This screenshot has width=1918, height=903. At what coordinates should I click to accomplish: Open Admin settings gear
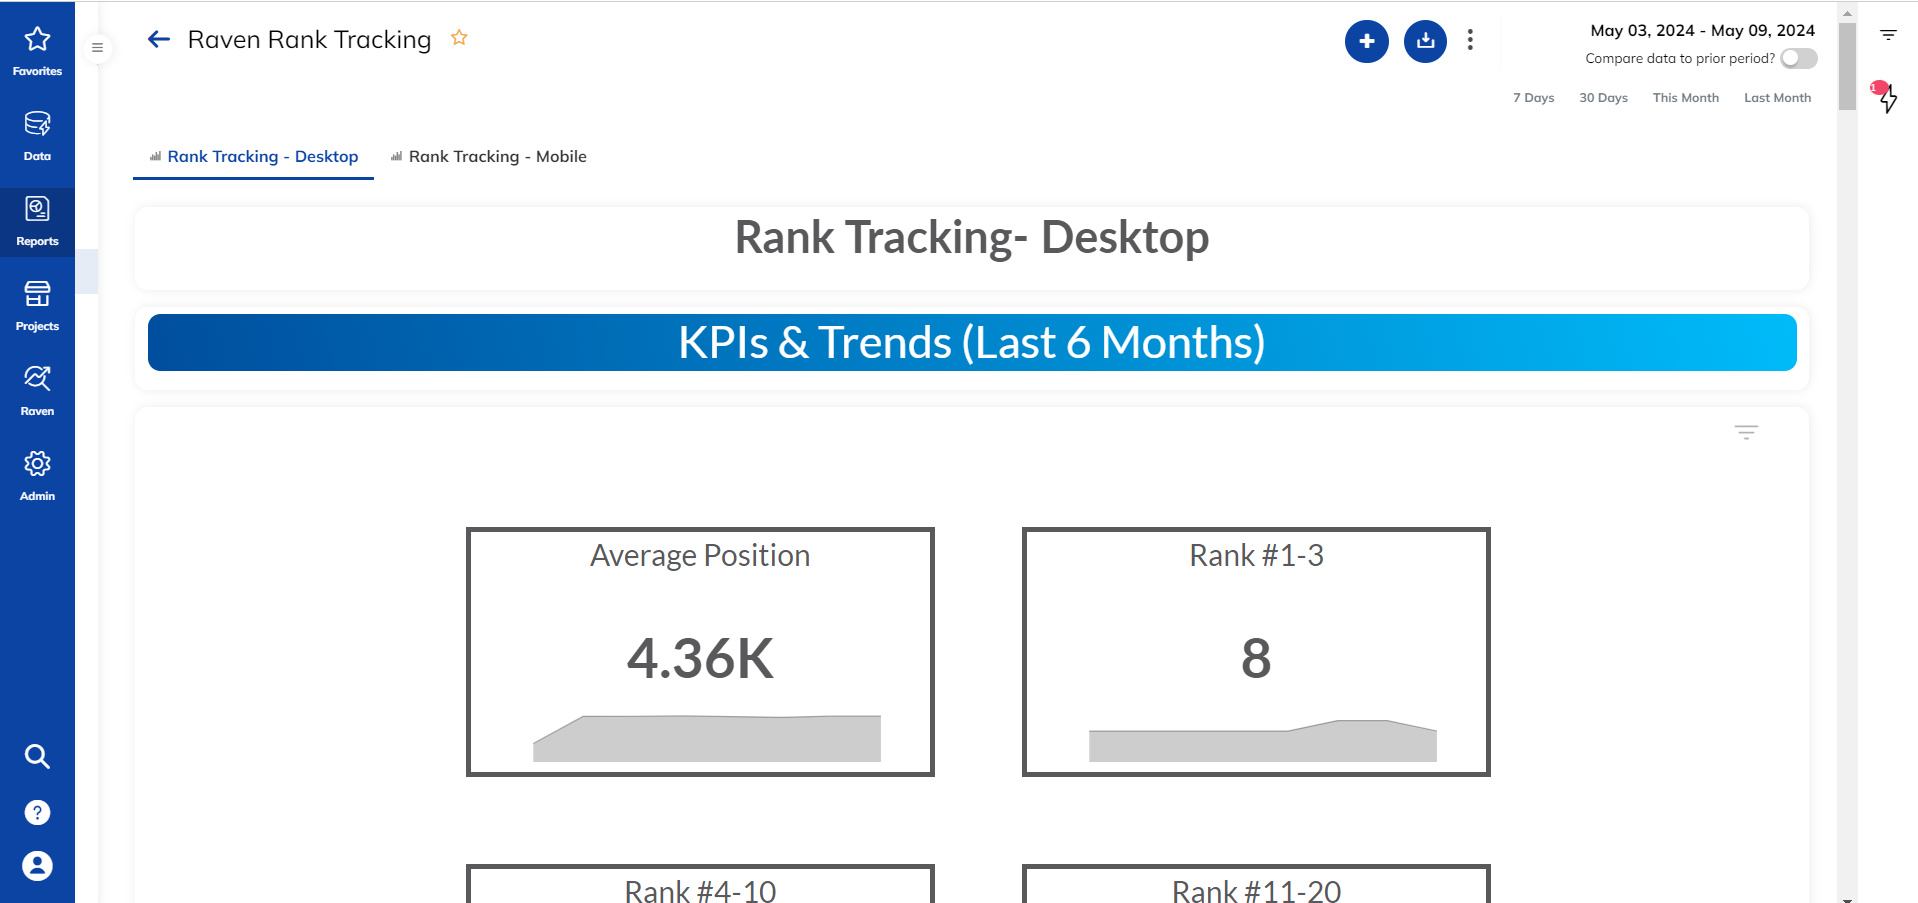(37, 475)
